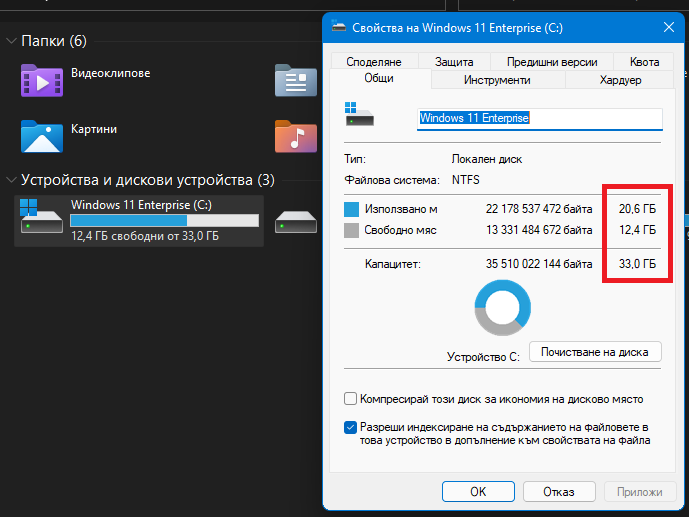Click the 20,6 ГБ used value

click(x=637, y=209)
